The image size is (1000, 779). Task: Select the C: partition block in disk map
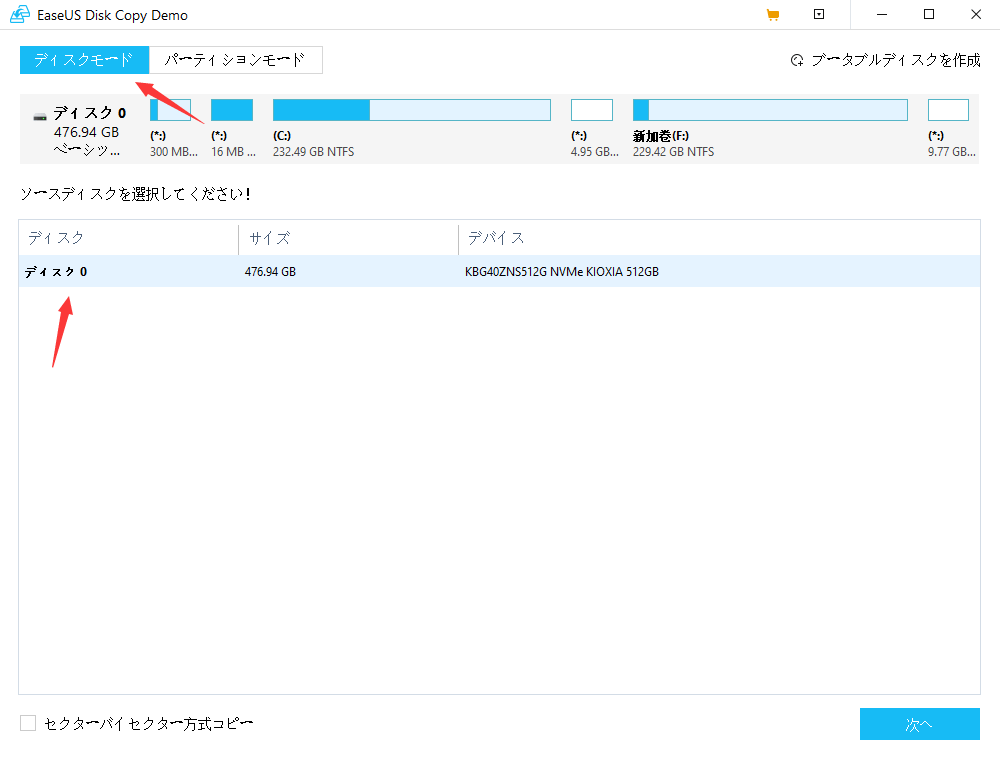tap(411, 109)
